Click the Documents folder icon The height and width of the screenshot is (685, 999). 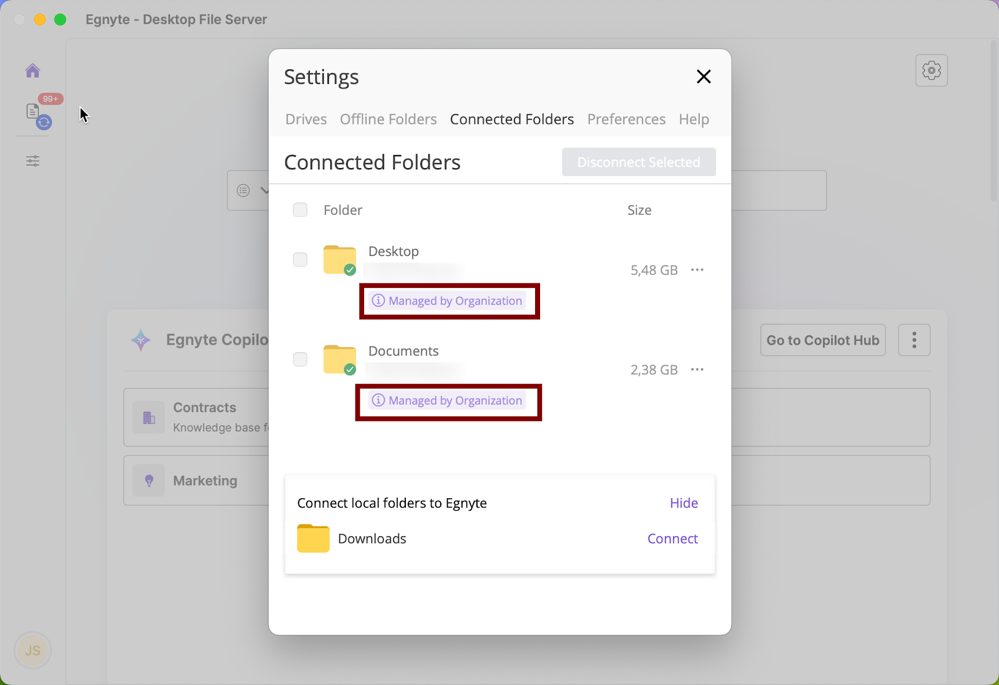(x=340, y=360)
